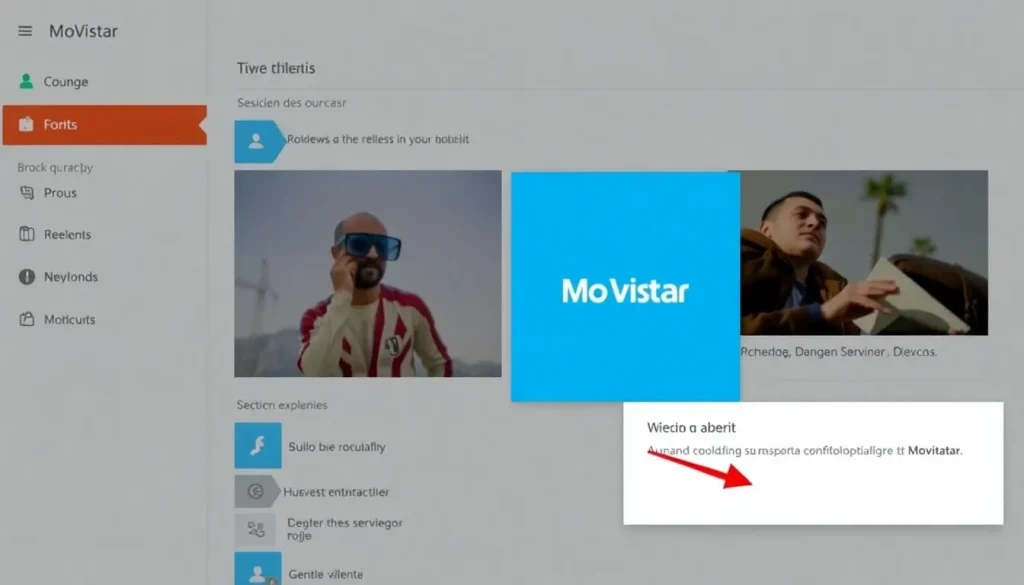Click the Sesicien des ourcasr label

coord(291,103)
